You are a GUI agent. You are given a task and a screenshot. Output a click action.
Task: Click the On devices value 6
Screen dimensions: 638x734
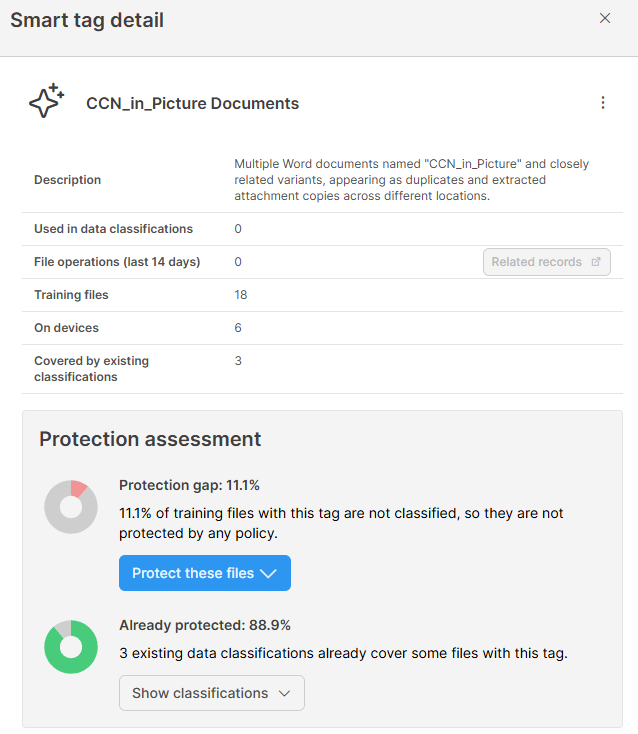[x=238, y=328]
